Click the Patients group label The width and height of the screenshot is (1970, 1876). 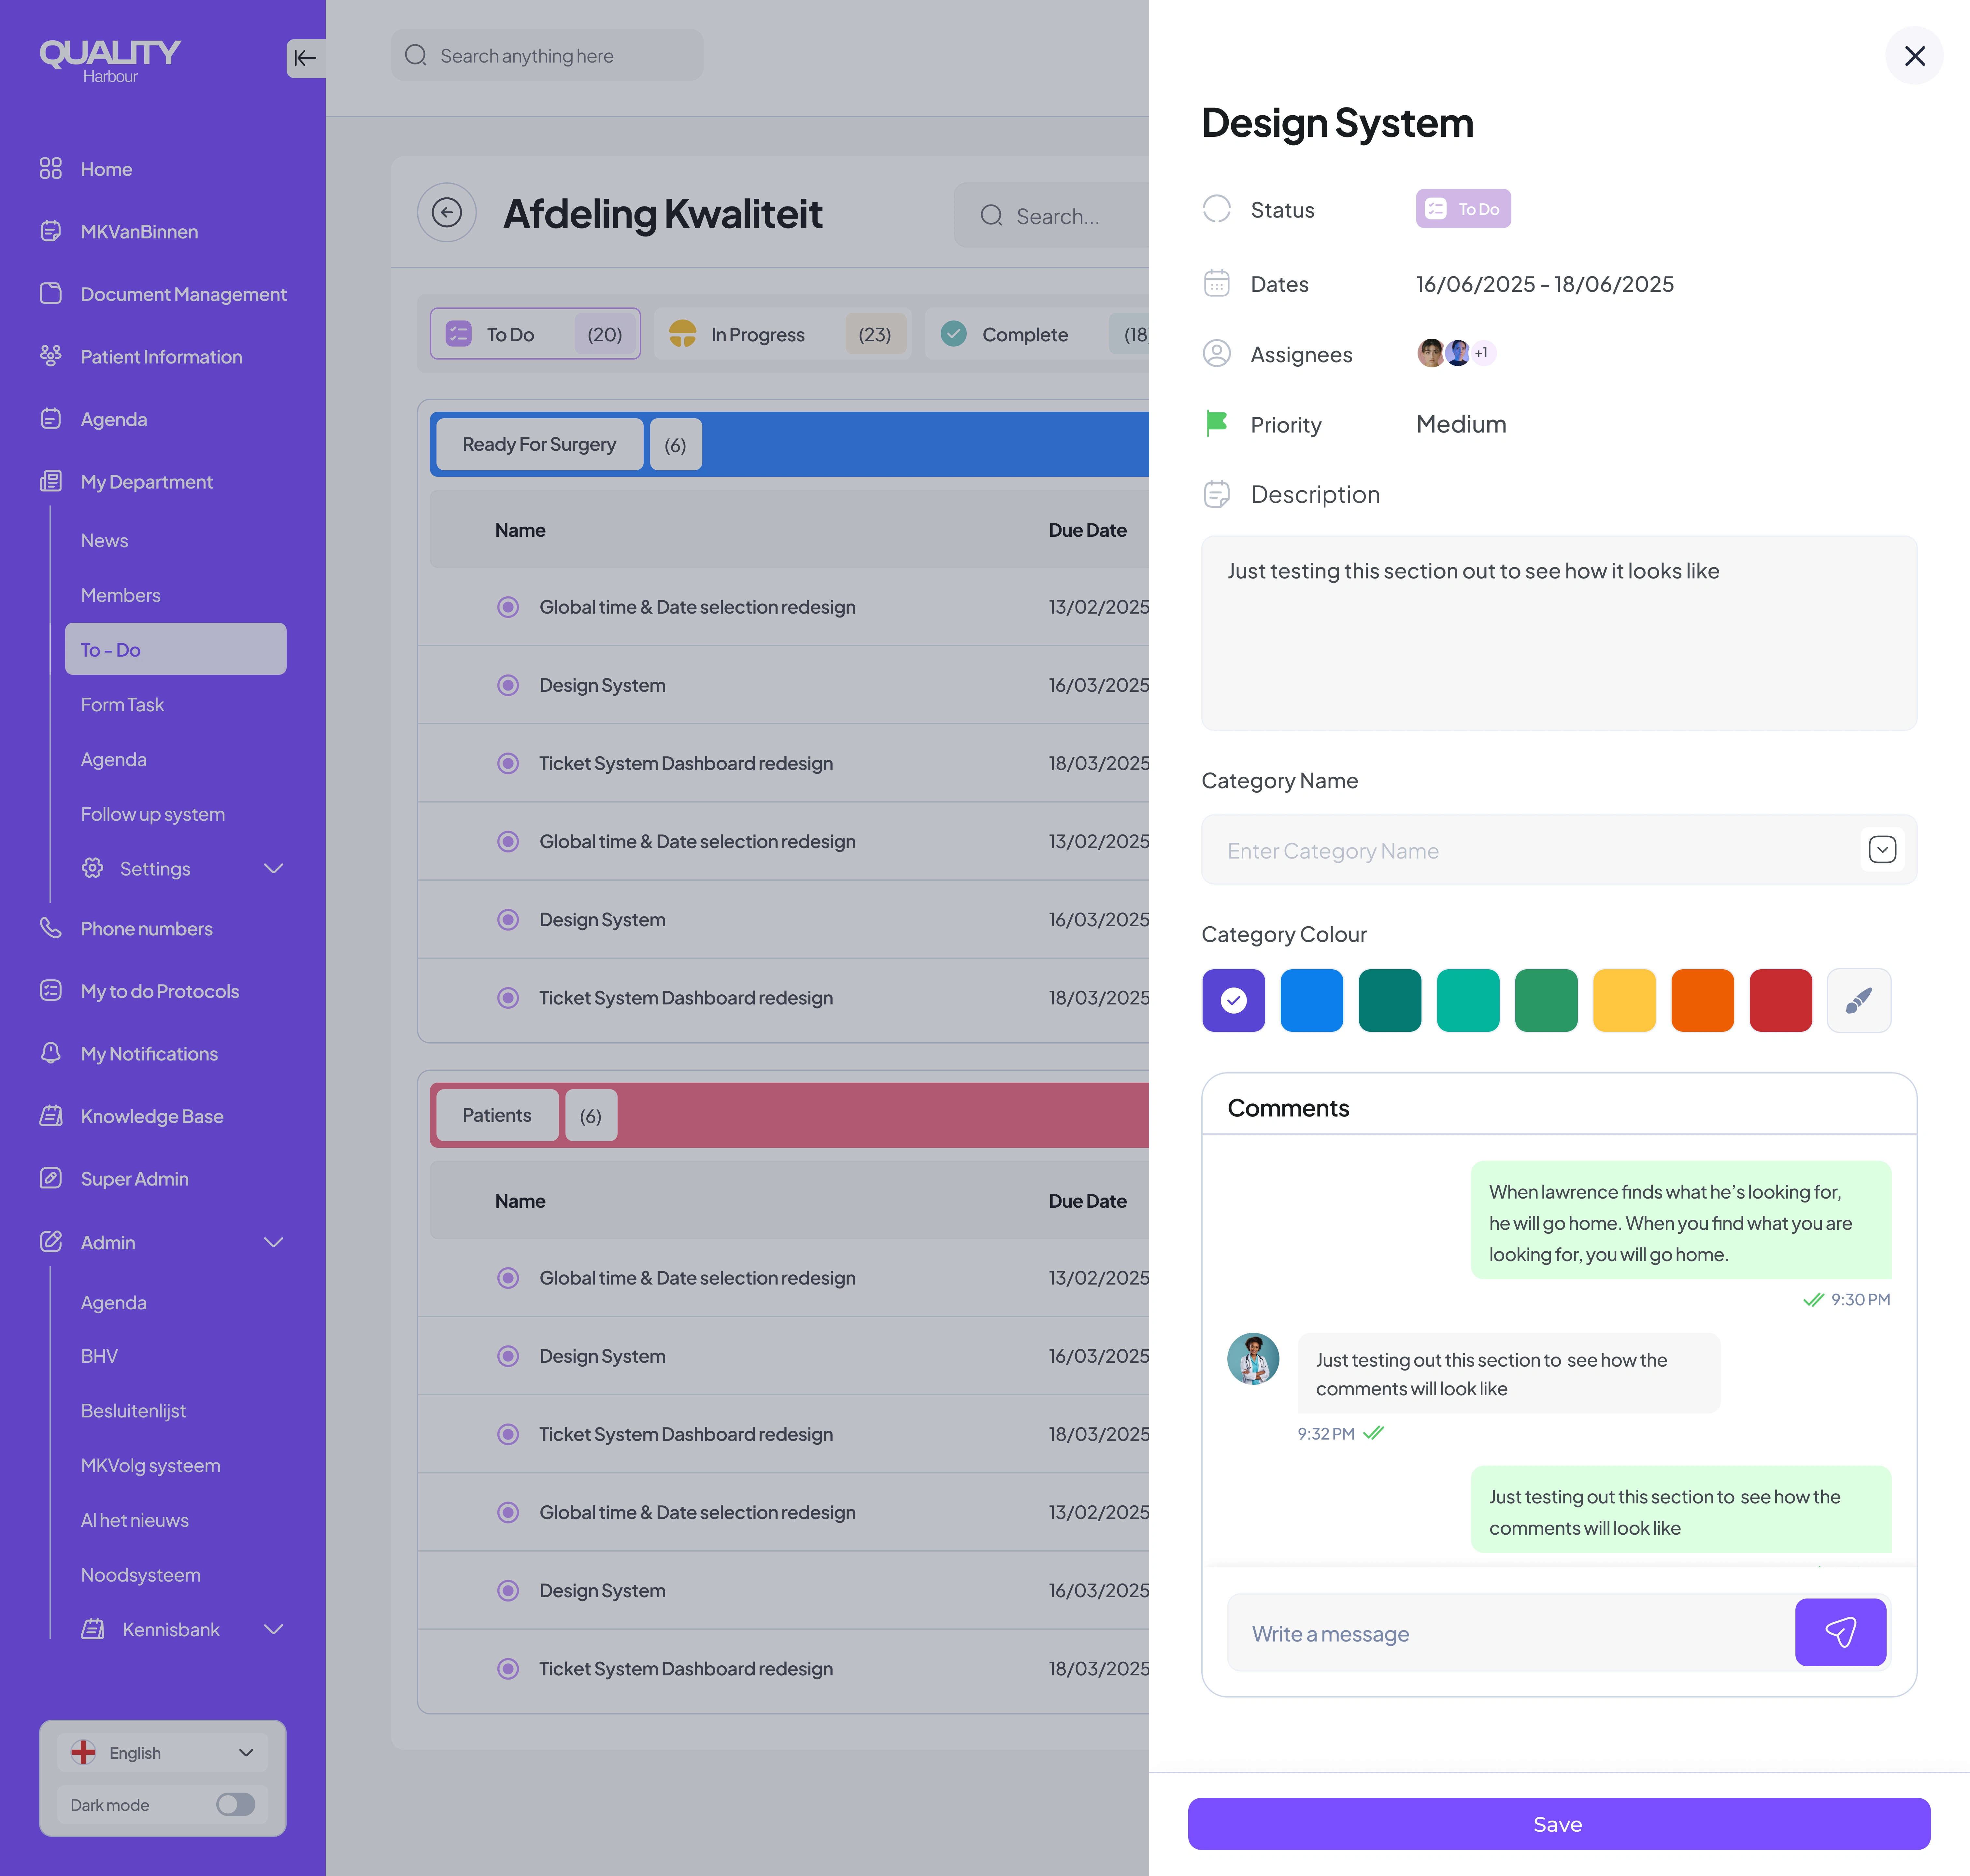497,1115
